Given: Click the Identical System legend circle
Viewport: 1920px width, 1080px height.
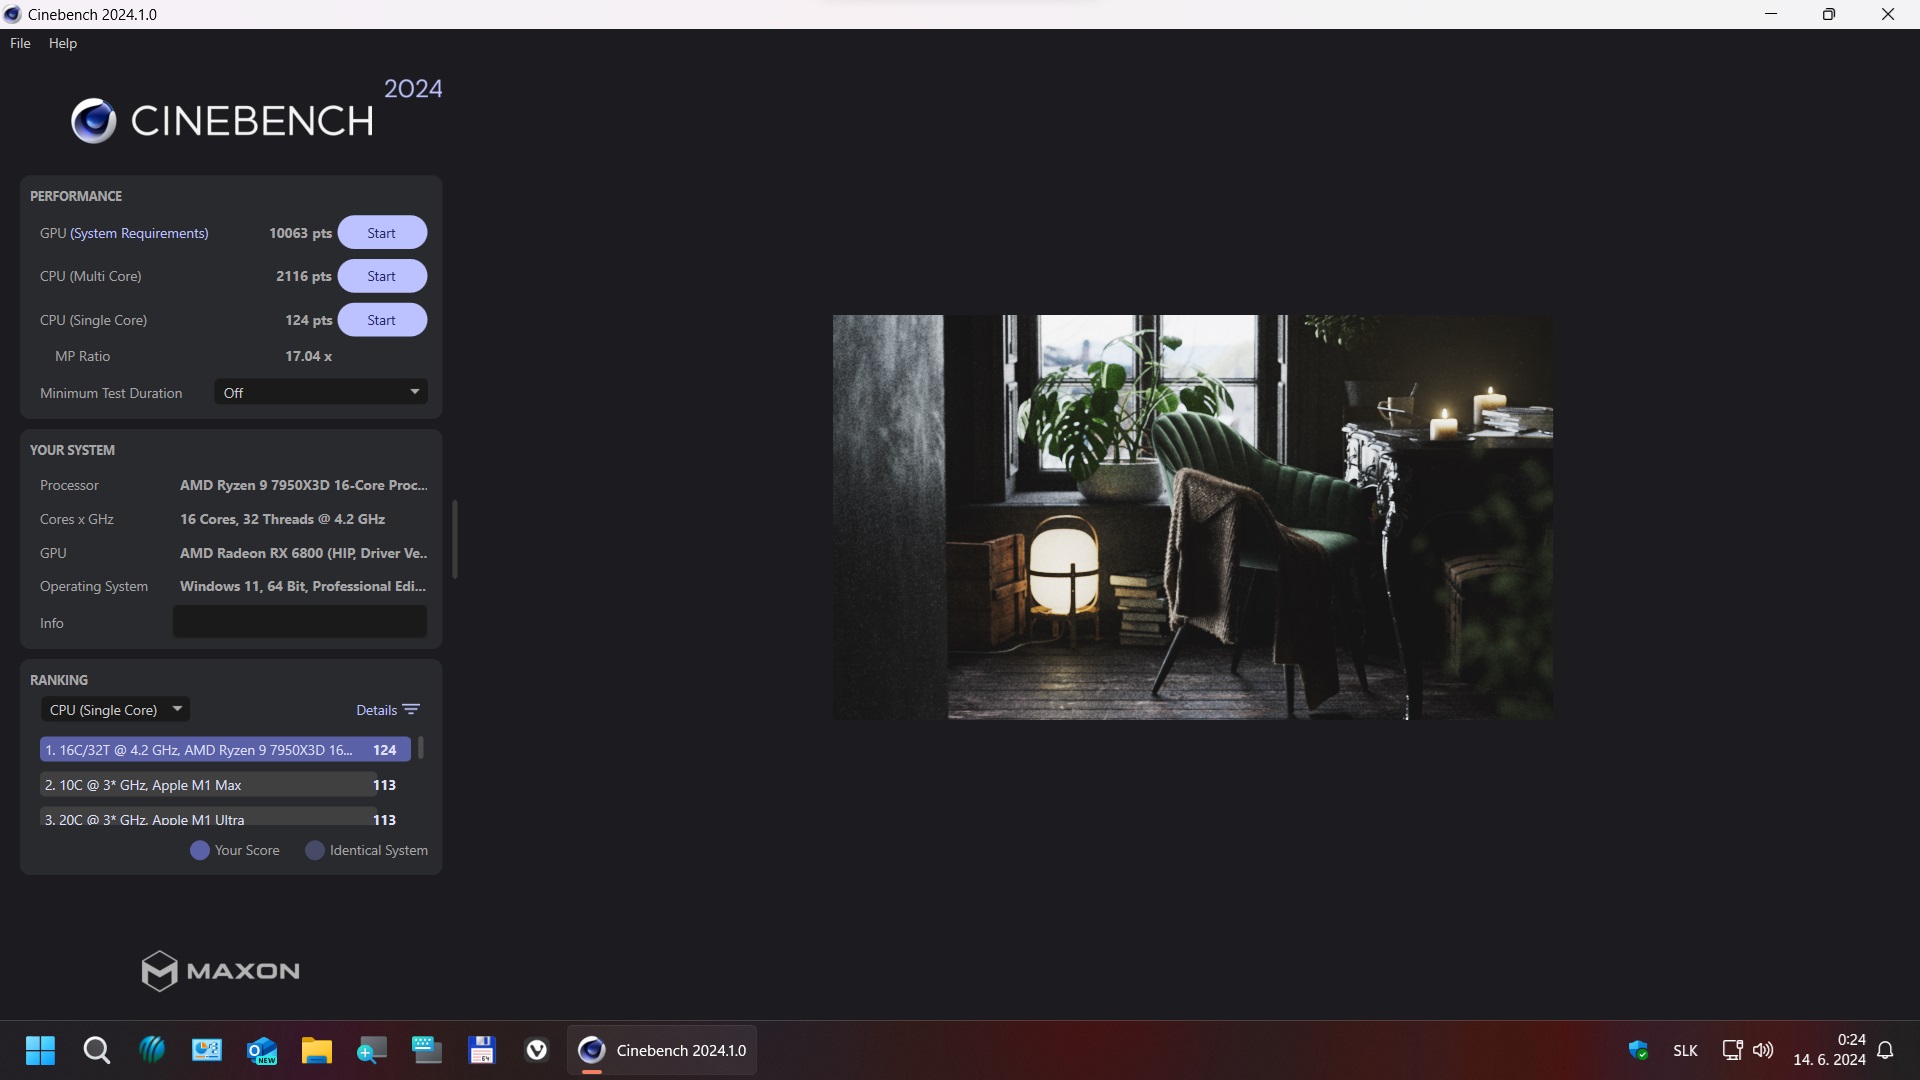Looking at the screenshot, I should 315,851.
